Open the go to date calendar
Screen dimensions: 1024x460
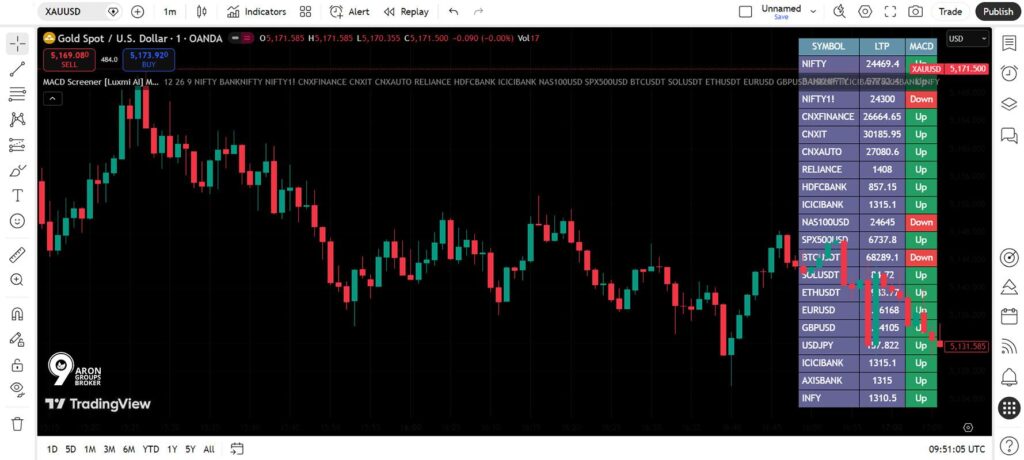(x=237, y=449)
